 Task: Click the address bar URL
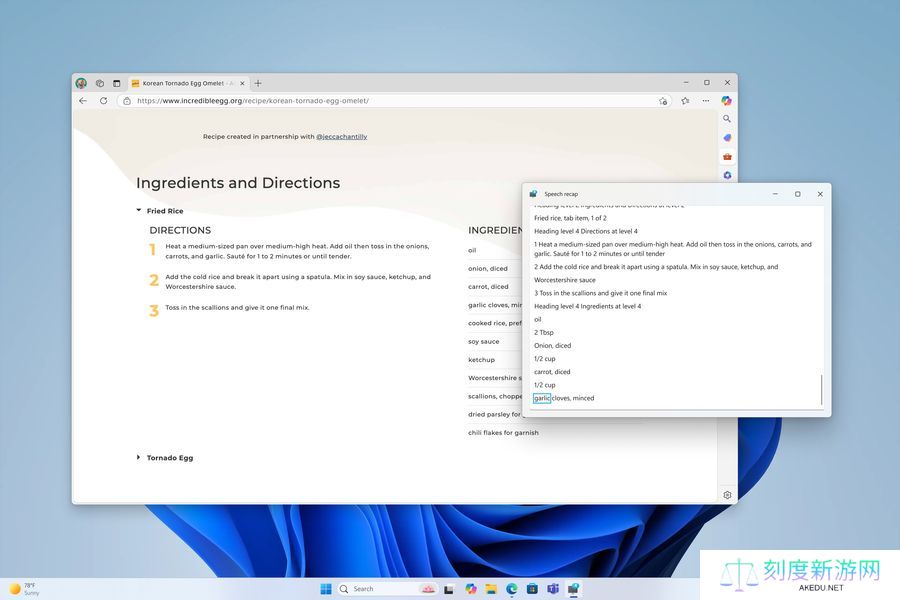click(x=253, y=100)
